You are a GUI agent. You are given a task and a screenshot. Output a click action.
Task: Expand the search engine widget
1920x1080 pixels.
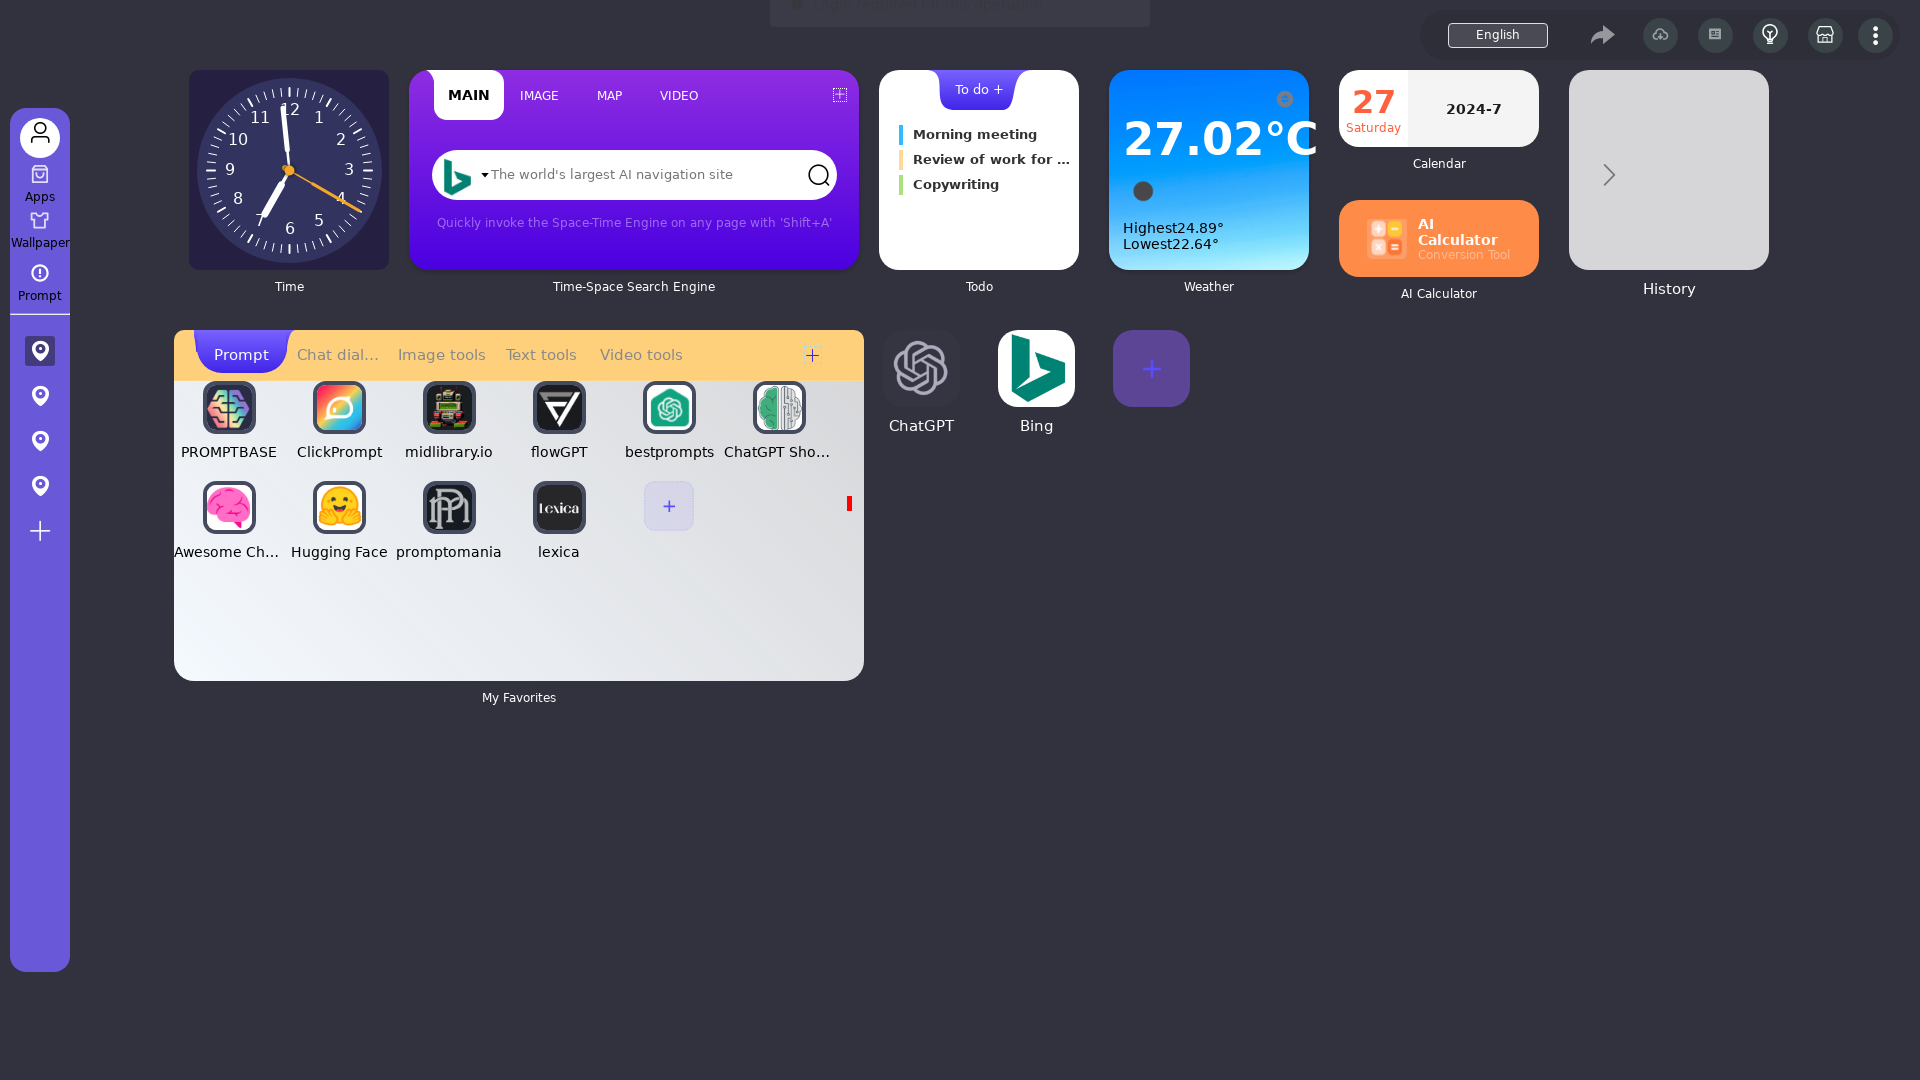click(x=840, y=95)
